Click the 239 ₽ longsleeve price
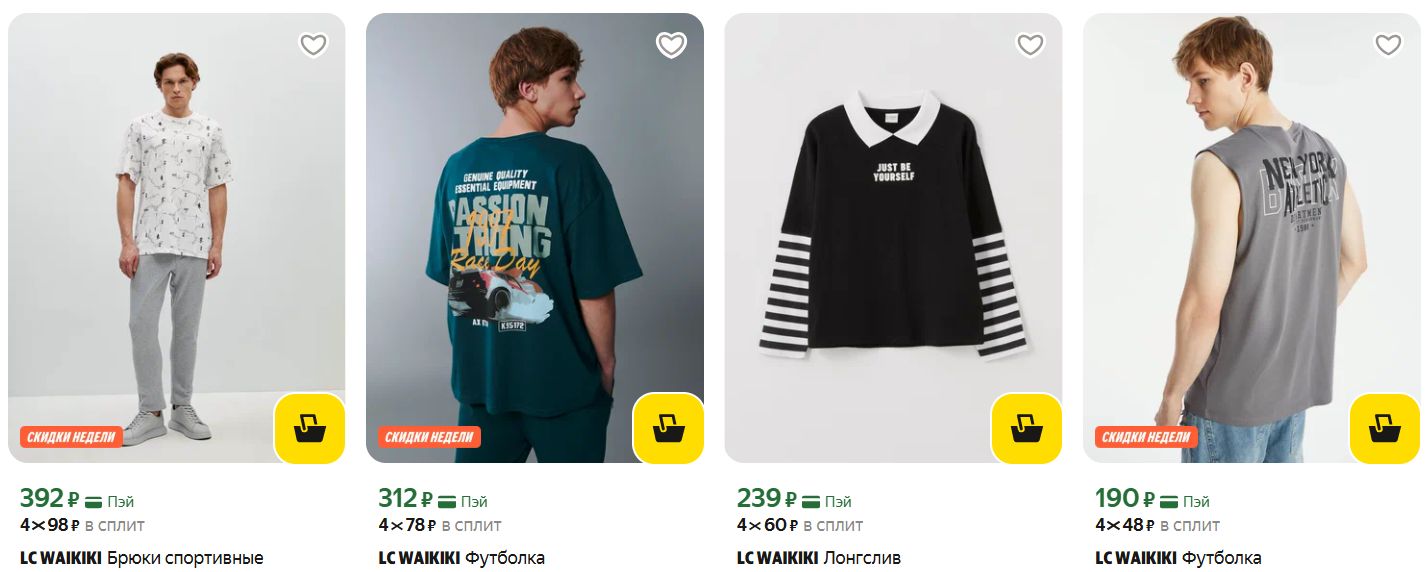The height and width of the screenshot is (572, 1425). [x=766, y=498]
